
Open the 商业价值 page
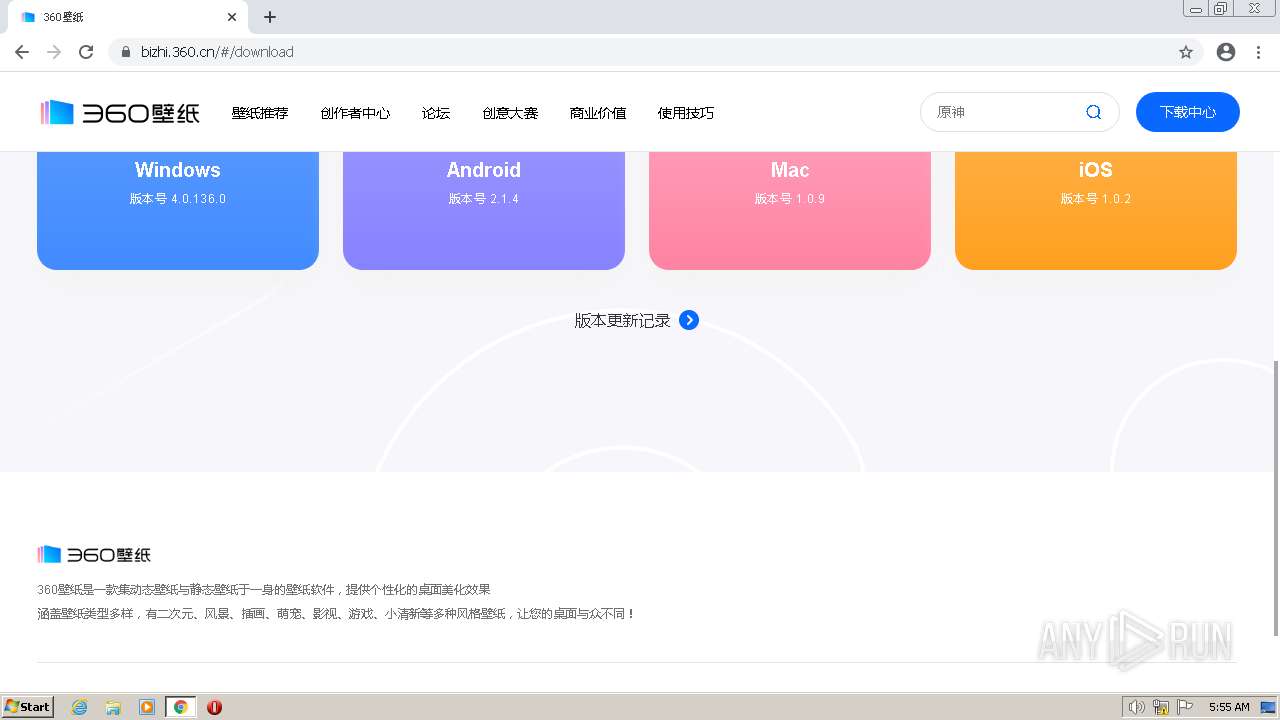point(598,113)
